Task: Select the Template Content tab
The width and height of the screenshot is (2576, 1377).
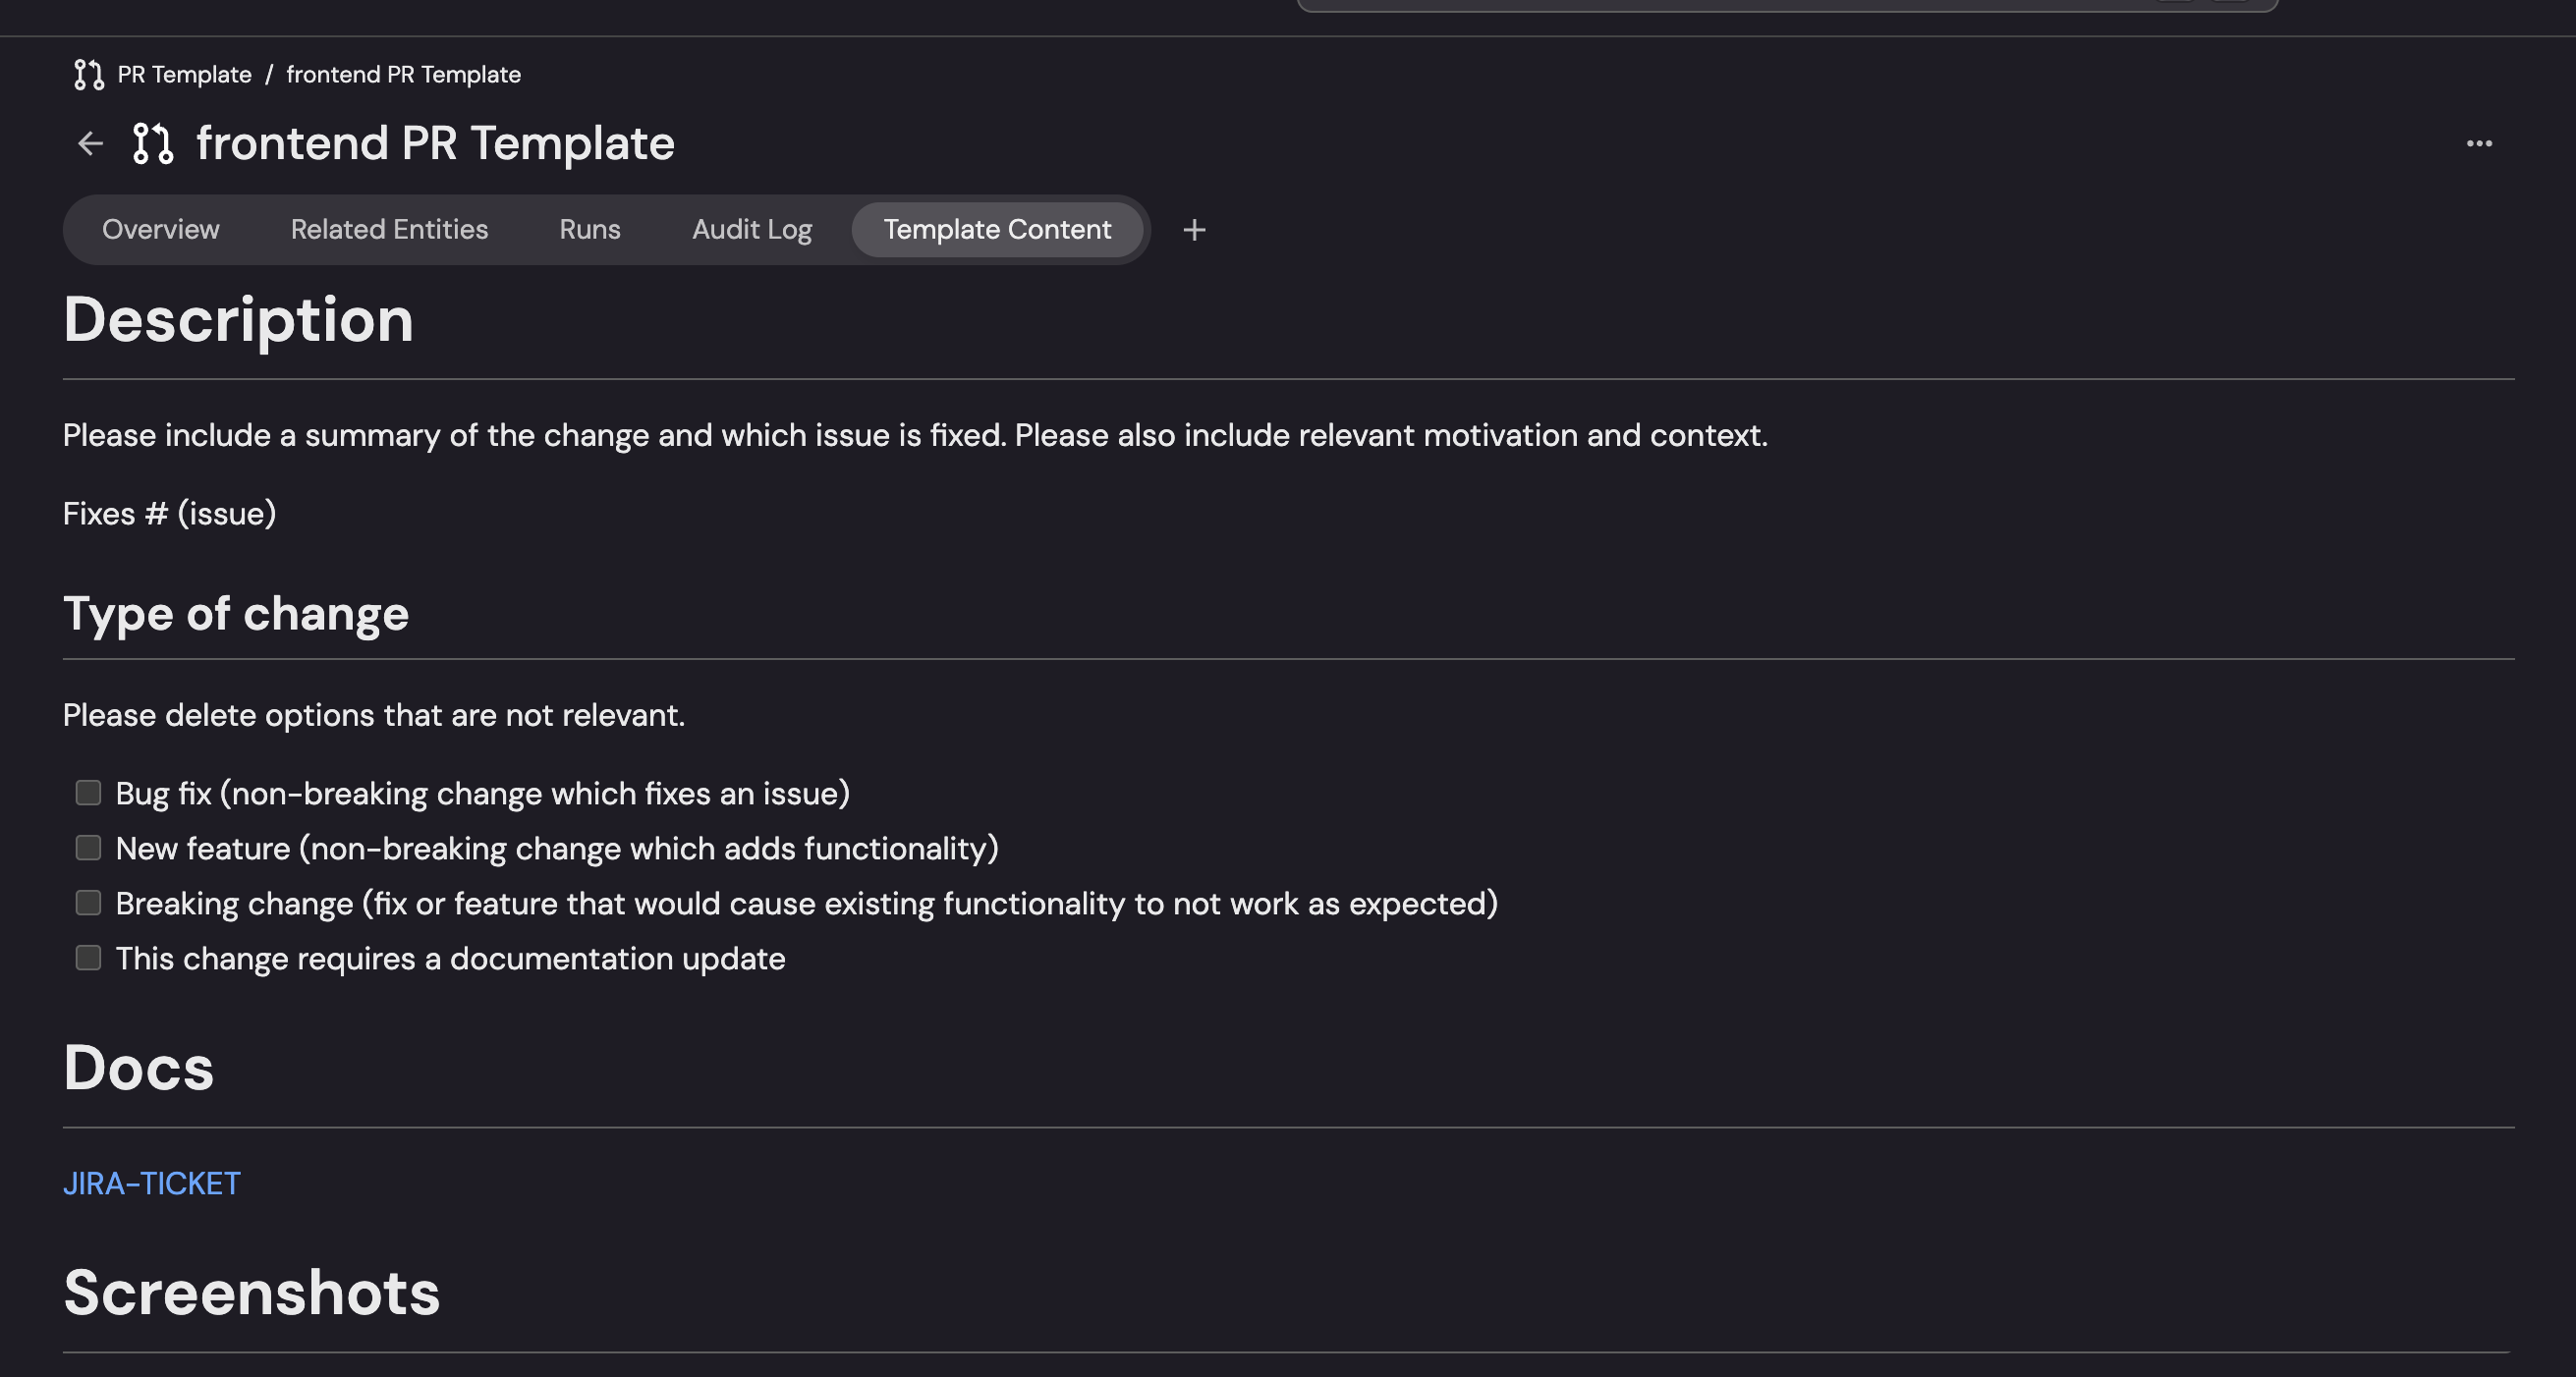Action: click(997, 230)
